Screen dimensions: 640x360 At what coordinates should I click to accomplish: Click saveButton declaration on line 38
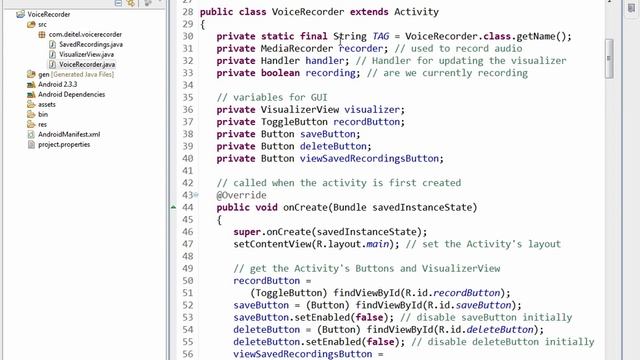click(x=328, y=134)
